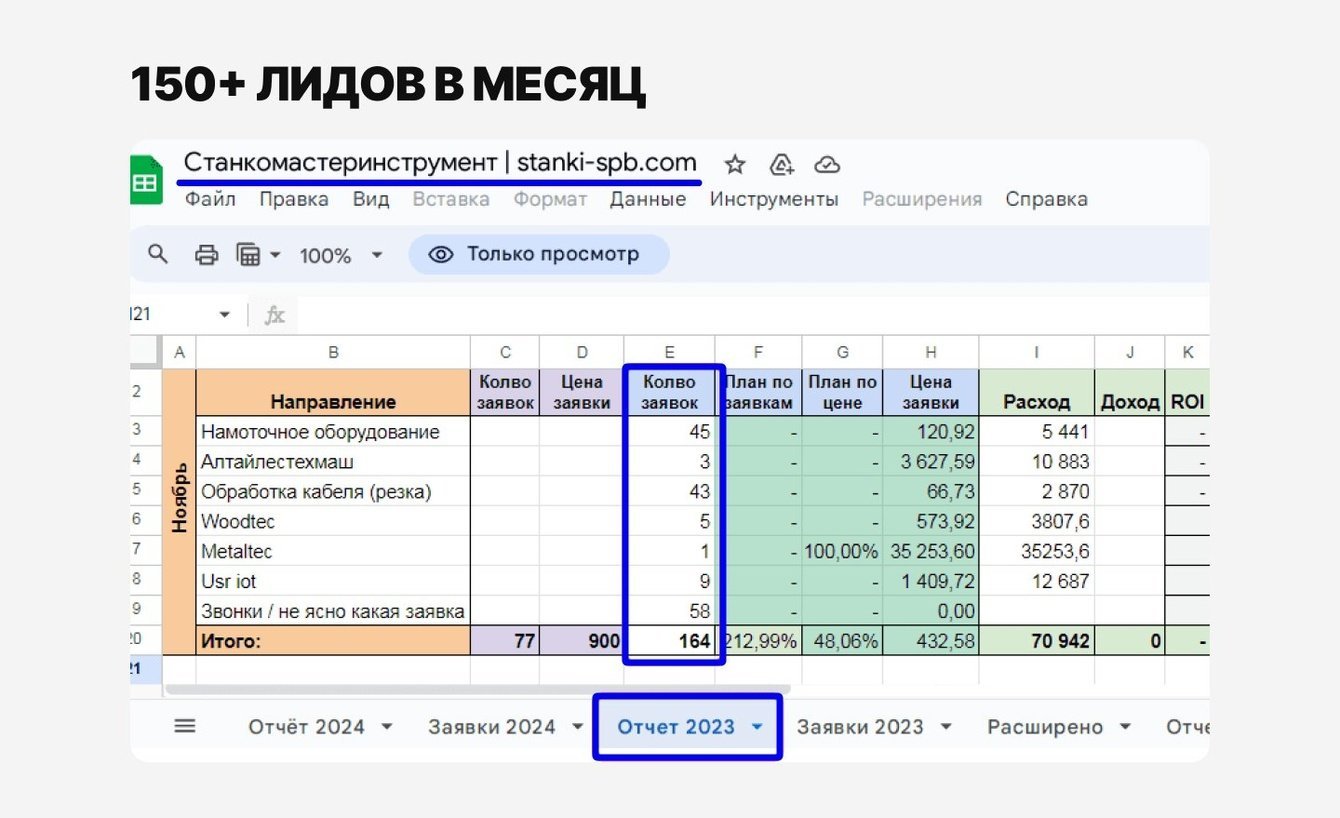This screenshot has width=1340, height=818.
Task: Select the План по заявкам header cell
Action: pos(758,392)
